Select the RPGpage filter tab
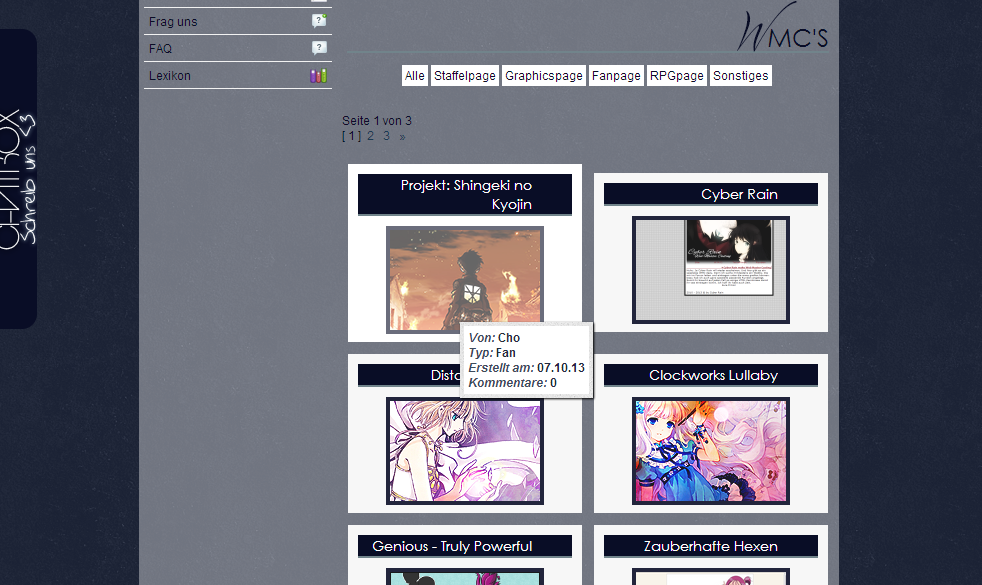This screenshot has width=982, height=585. click(x=676, y=76)
